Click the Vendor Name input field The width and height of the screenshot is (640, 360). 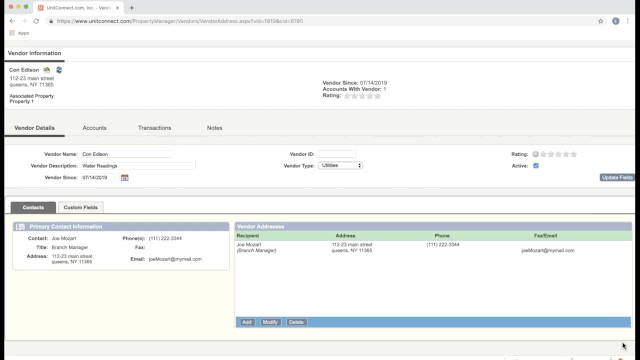(x=127, y=154)
